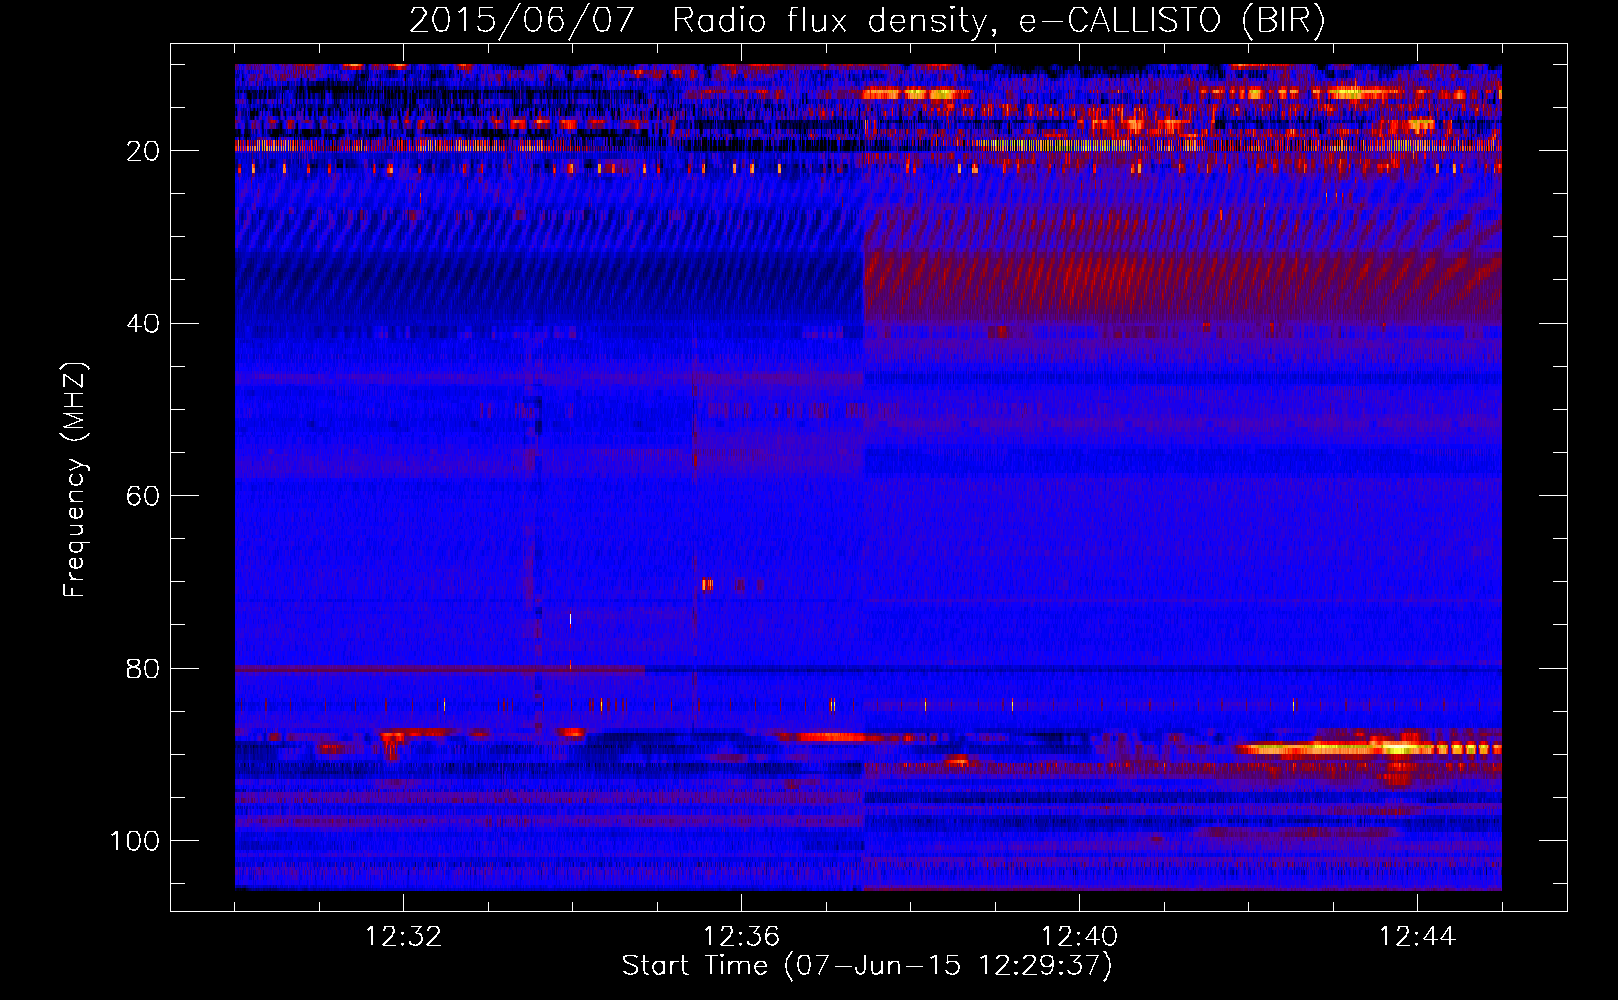Click the plot title '2015/06/07 Radio flux density, e-CALLISTO (BIR)'
The height and width of the screenshot is (1000, 1618).
[867, 21]
